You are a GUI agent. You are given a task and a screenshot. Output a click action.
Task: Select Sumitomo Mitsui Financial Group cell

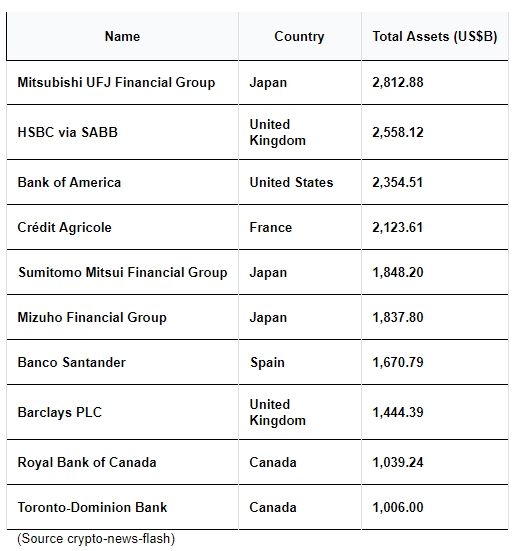122,272
